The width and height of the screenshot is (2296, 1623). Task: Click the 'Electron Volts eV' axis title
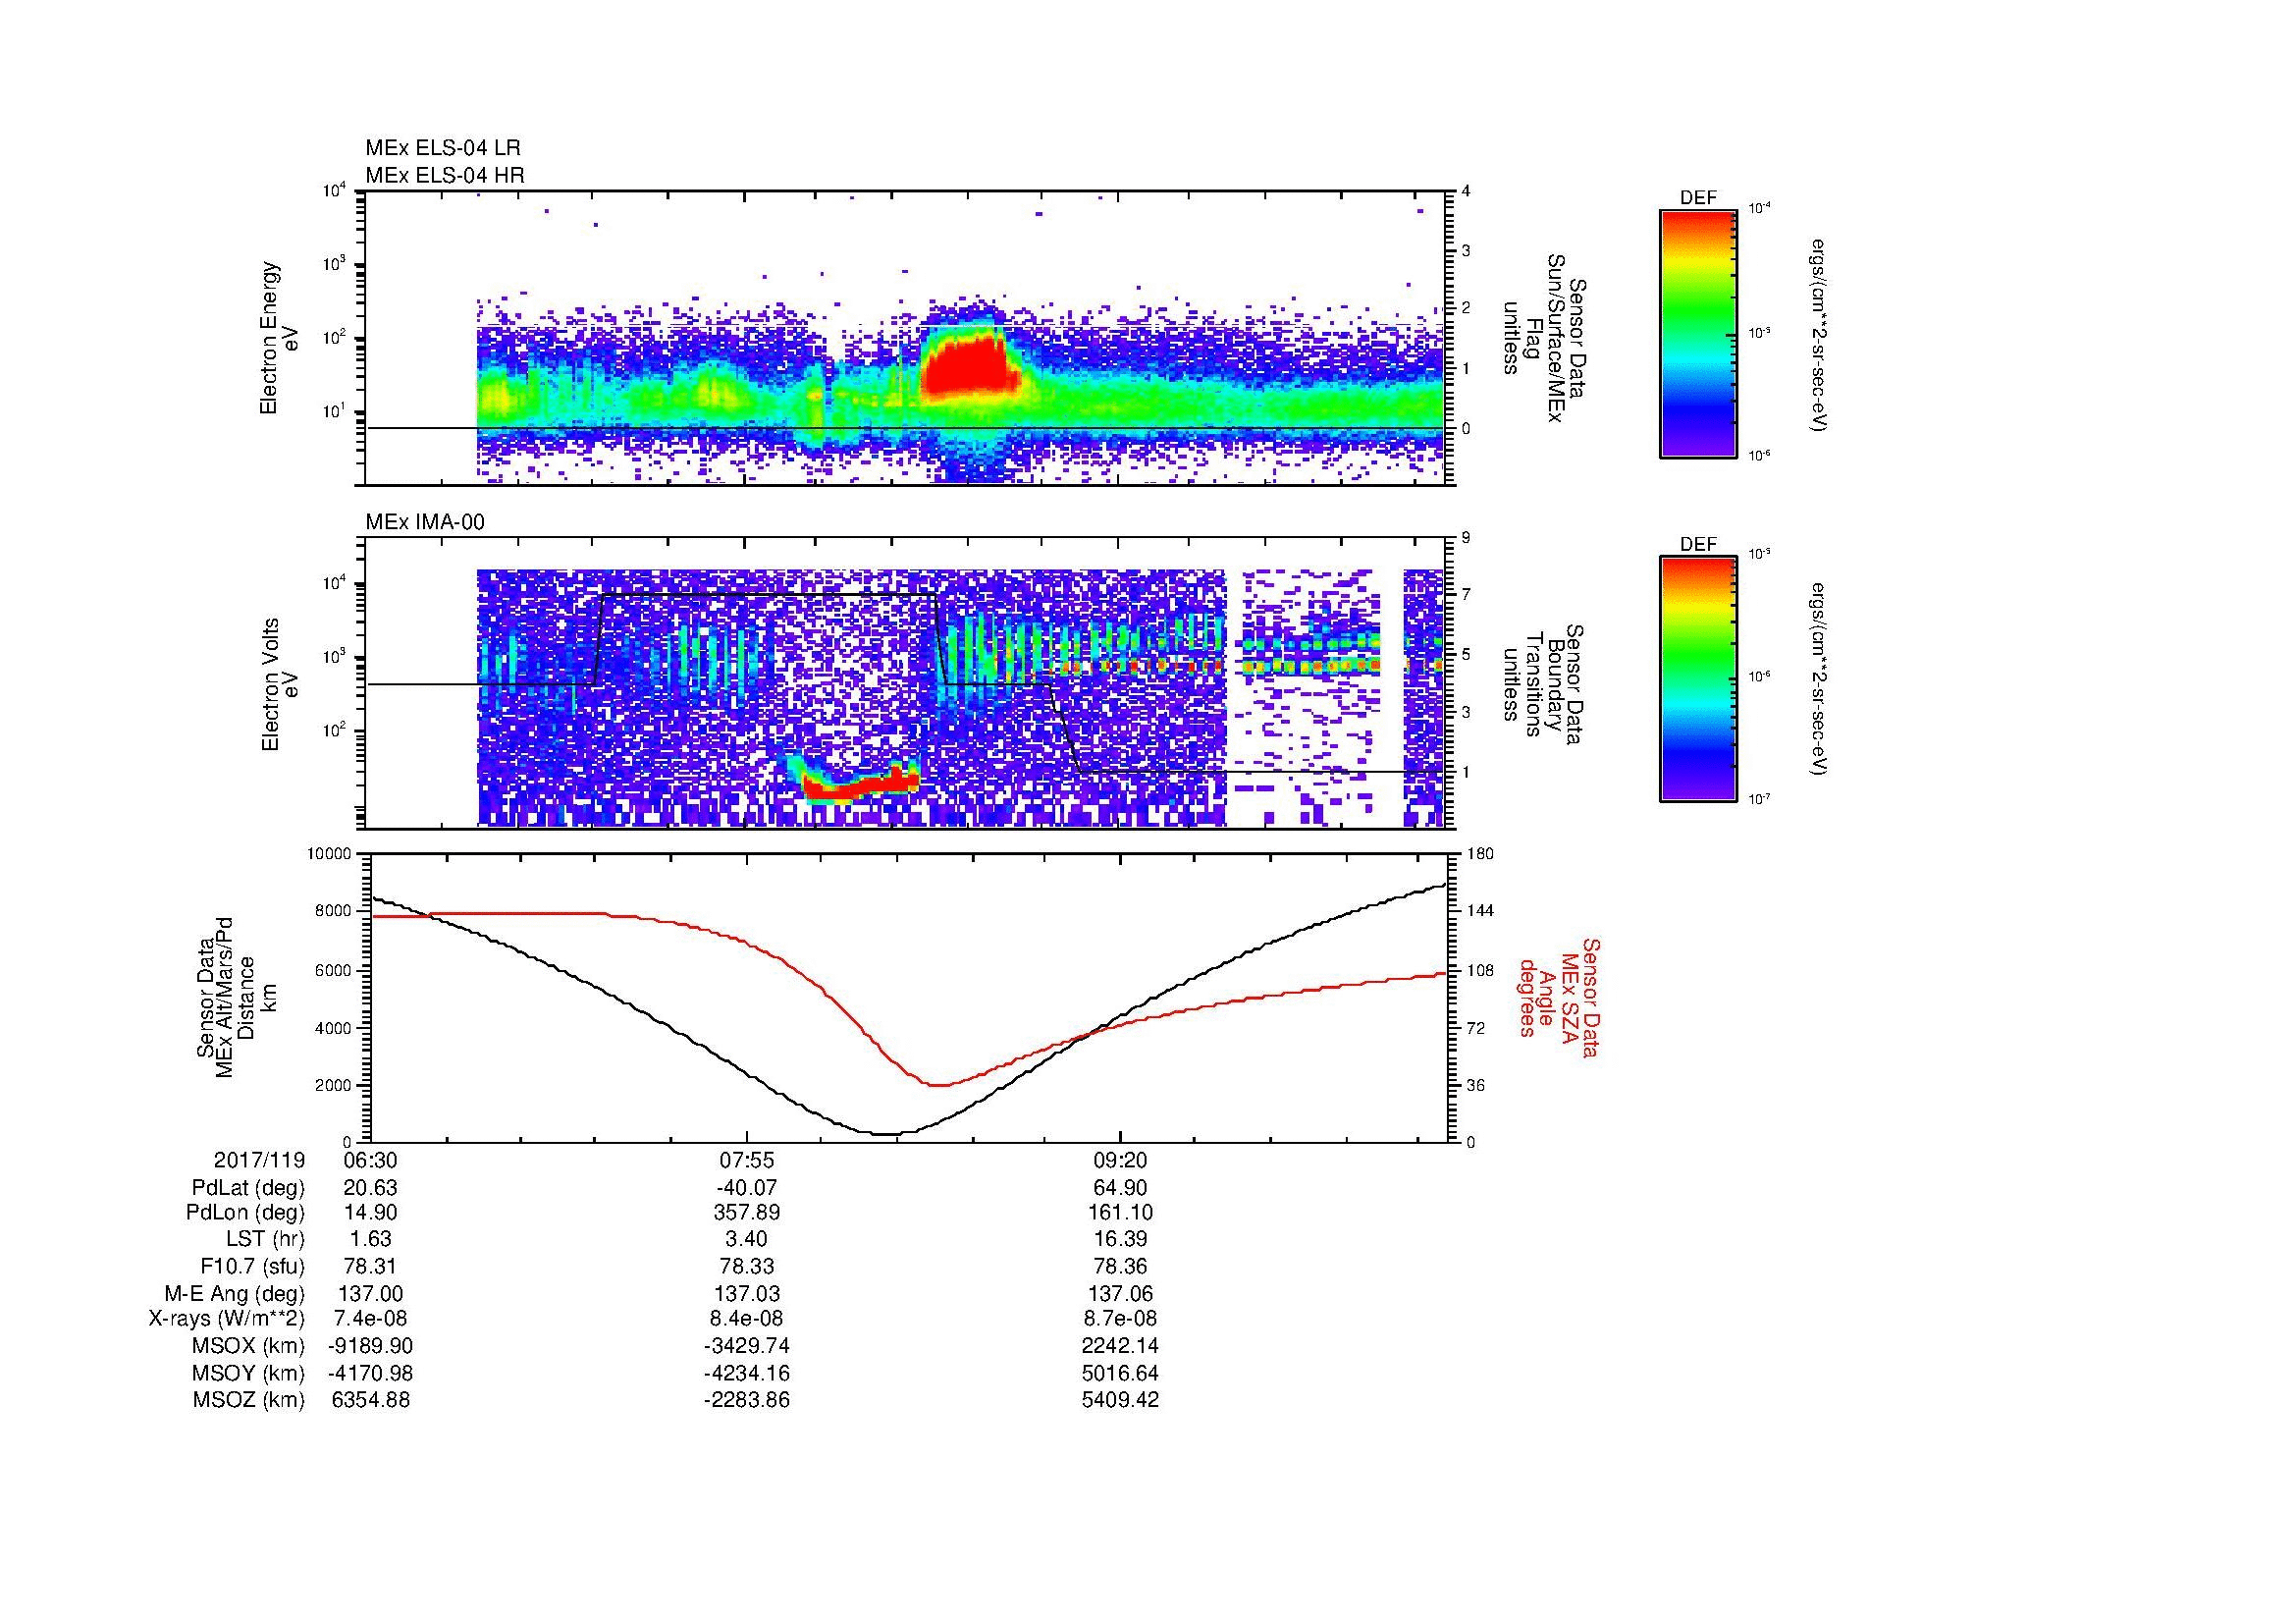(x=281, y=685)
